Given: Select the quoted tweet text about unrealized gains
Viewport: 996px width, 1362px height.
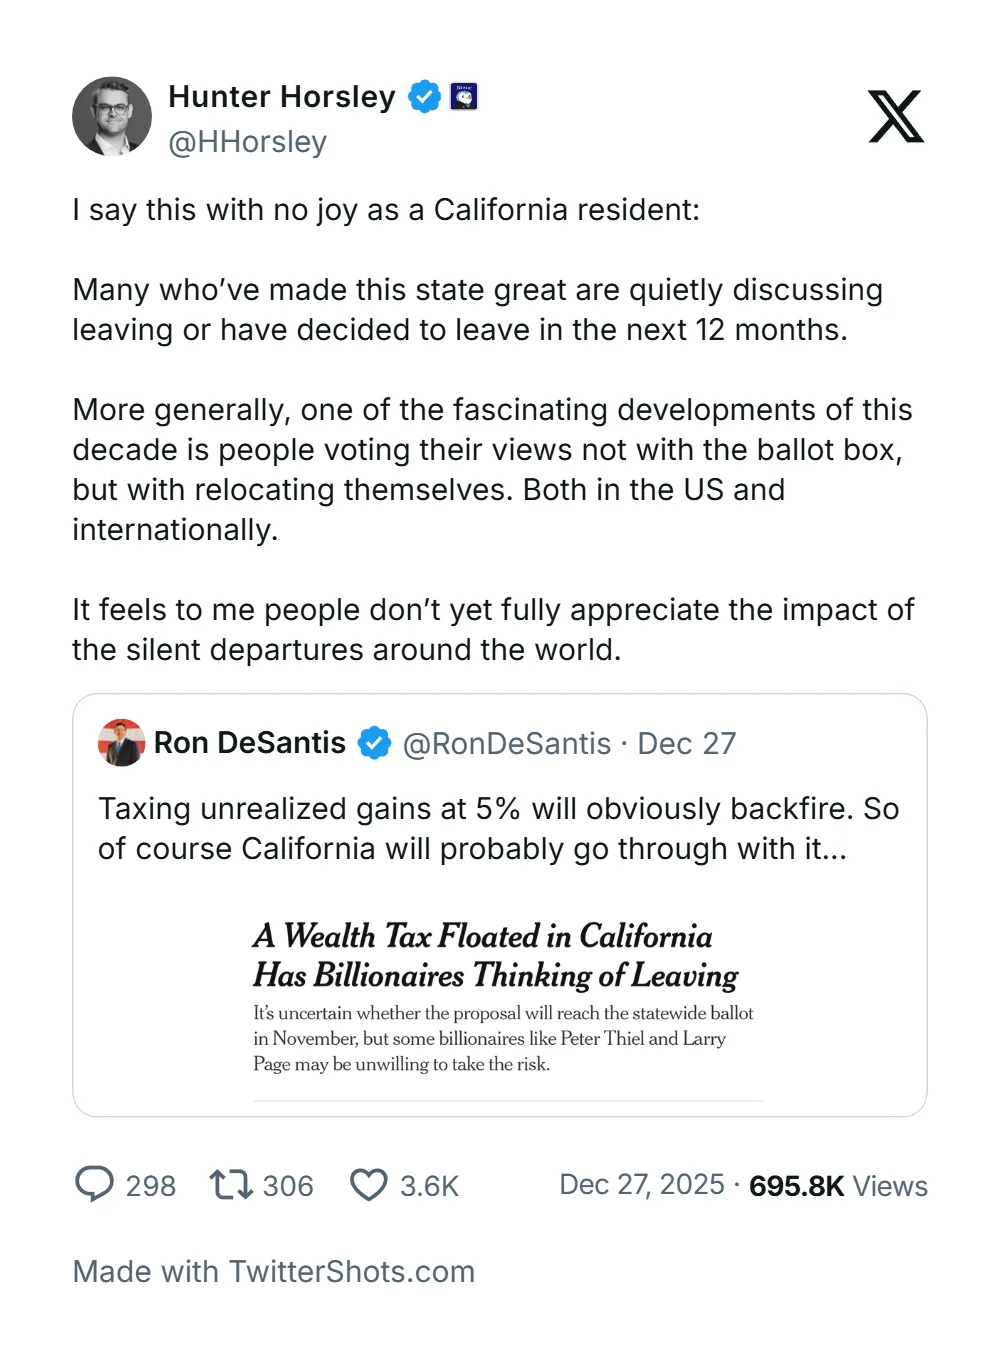Looking at the screenshot, I should click(498, 828).
